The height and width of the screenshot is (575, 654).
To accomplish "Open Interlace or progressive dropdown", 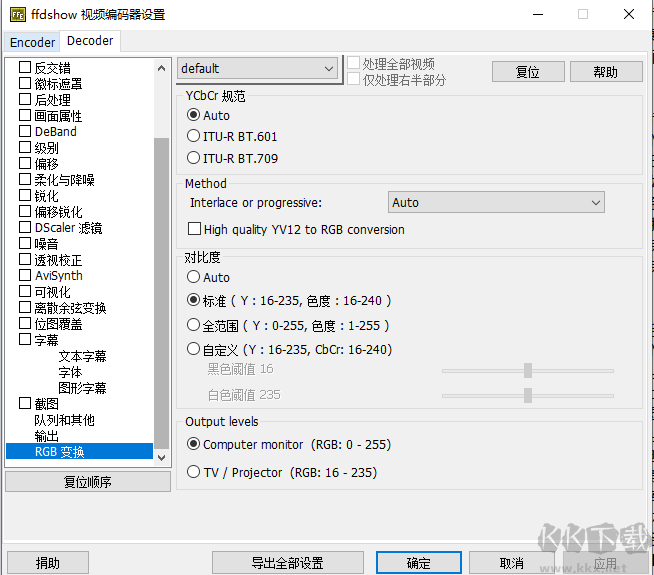I will [496, 202].
